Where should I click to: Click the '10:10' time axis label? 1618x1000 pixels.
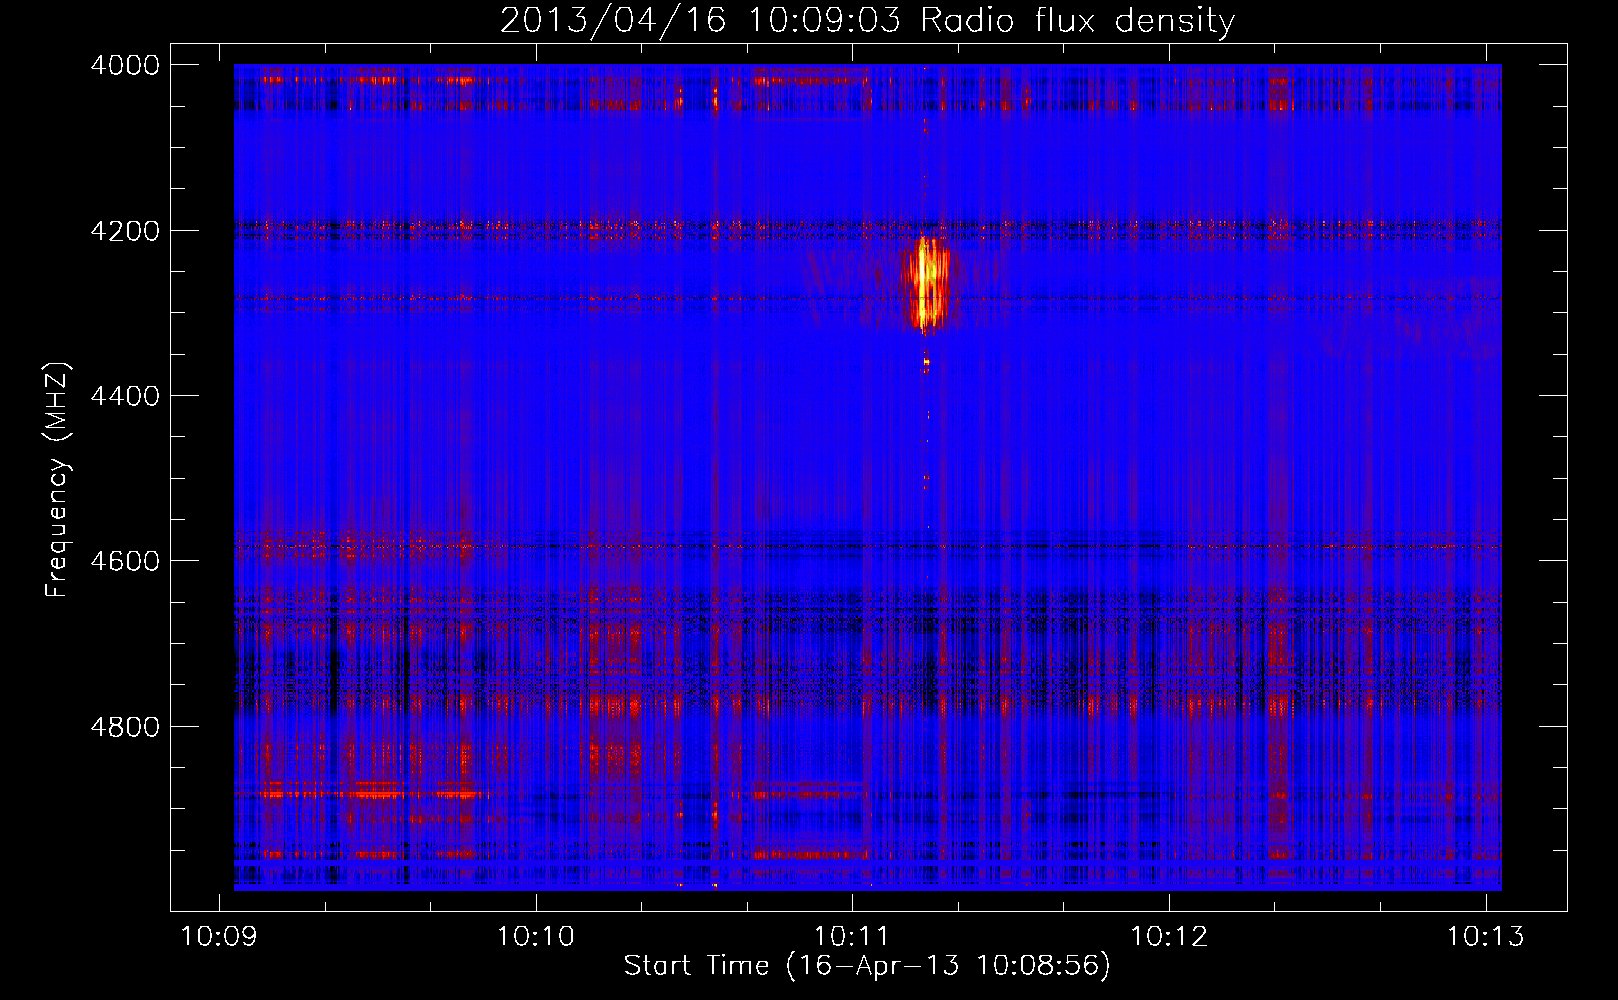tap(535, 936)
